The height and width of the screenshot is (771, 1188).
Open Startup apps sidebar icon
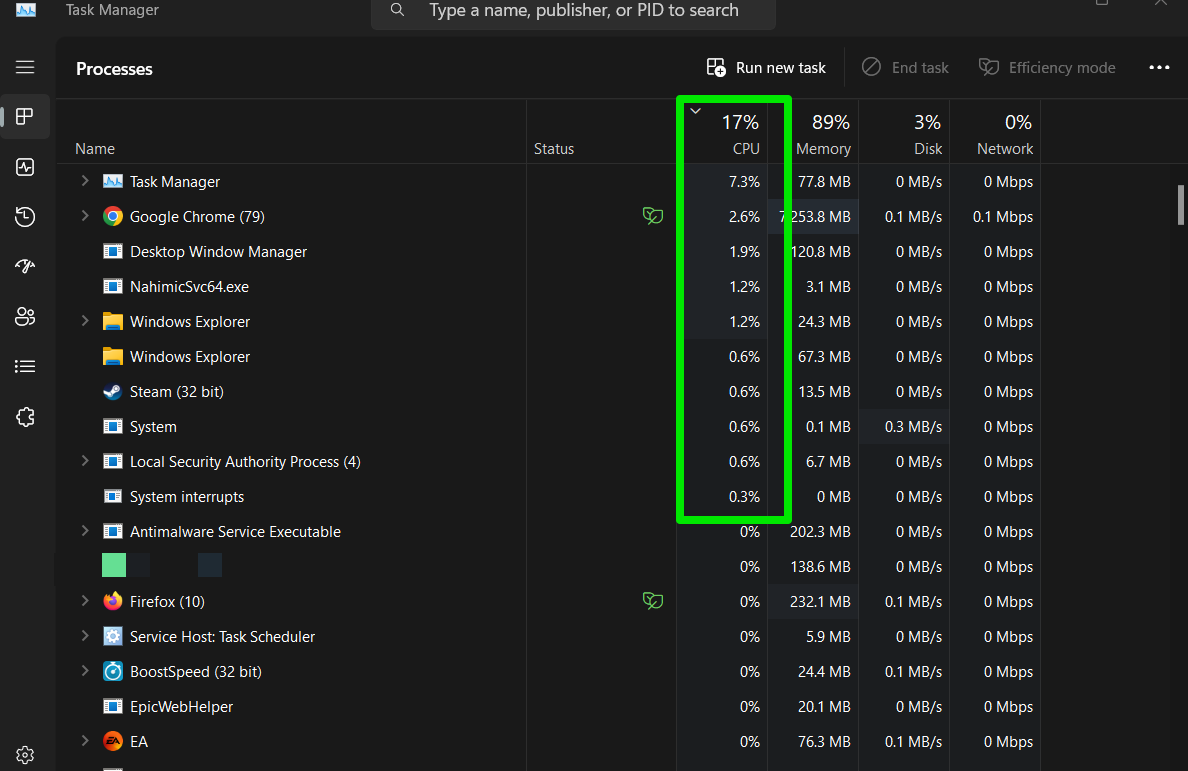point(25,266)
